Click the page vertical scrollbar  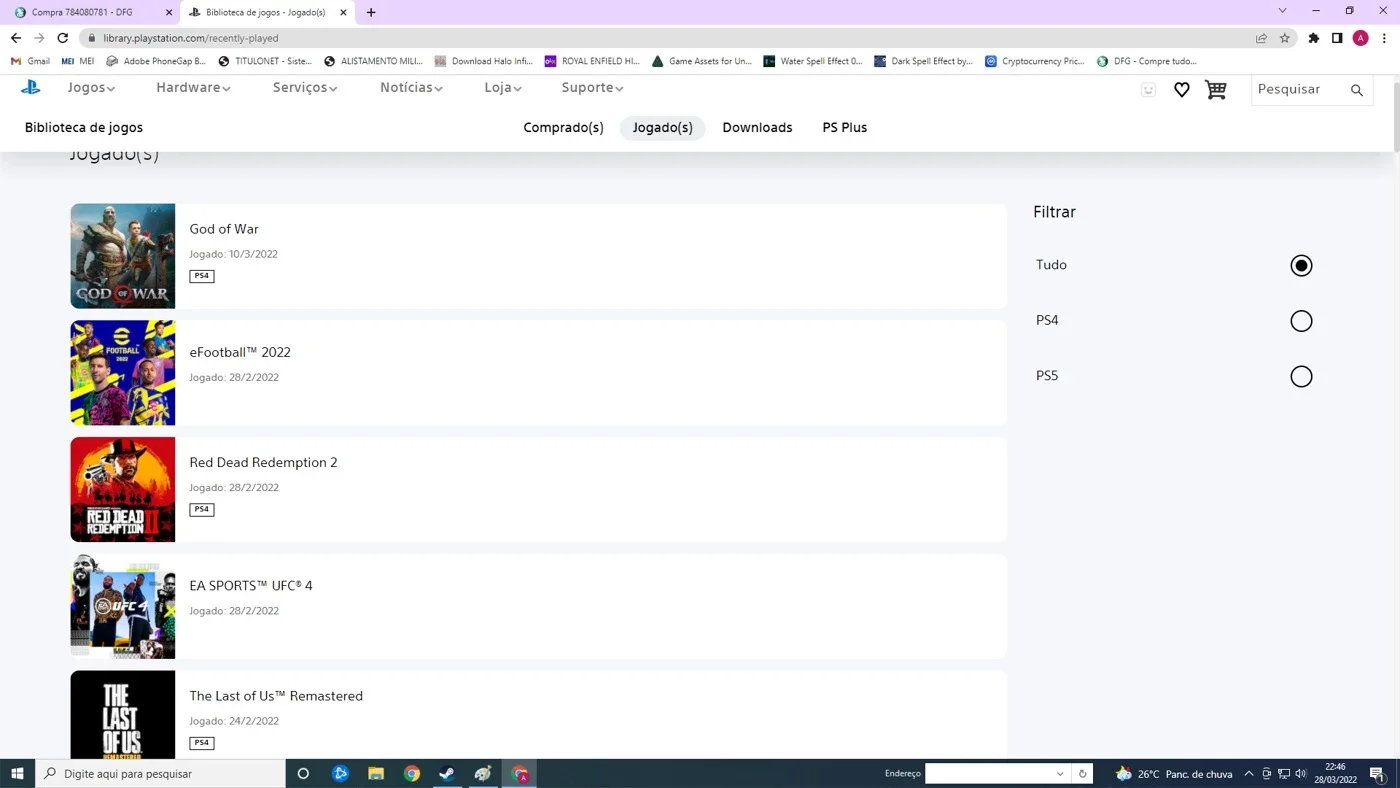click(1395, 117)
